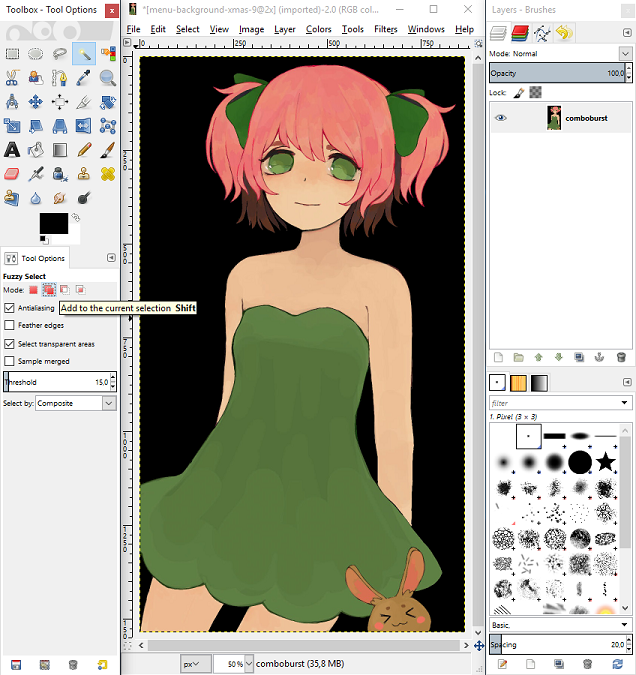
Task: Select the Flip tool
Action: [84, 126]
